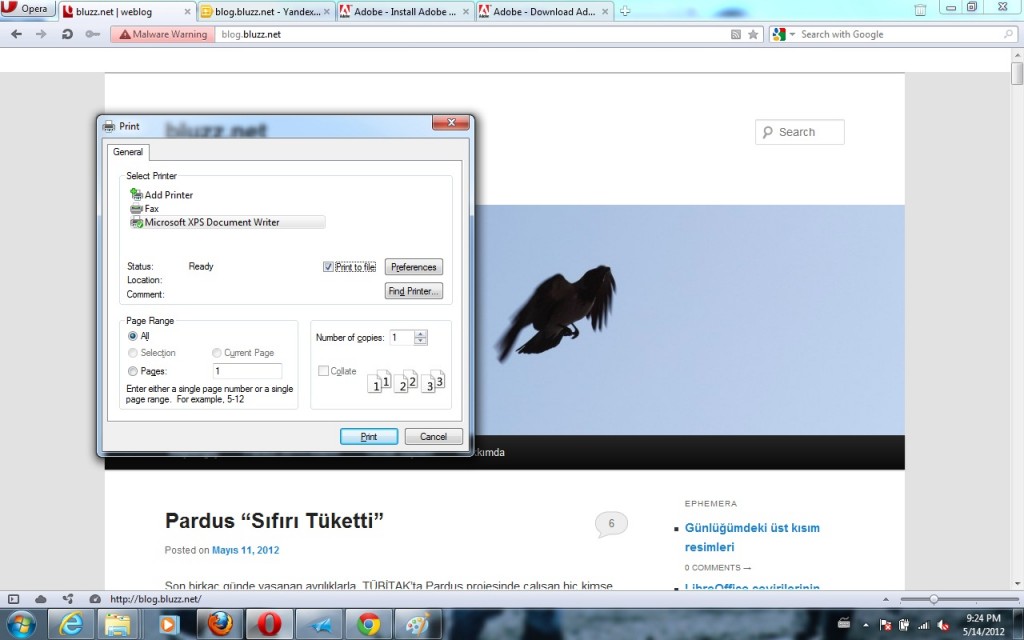The image size is (1024, 640).
Task: Decrease the number of copies
Action: 421,342
